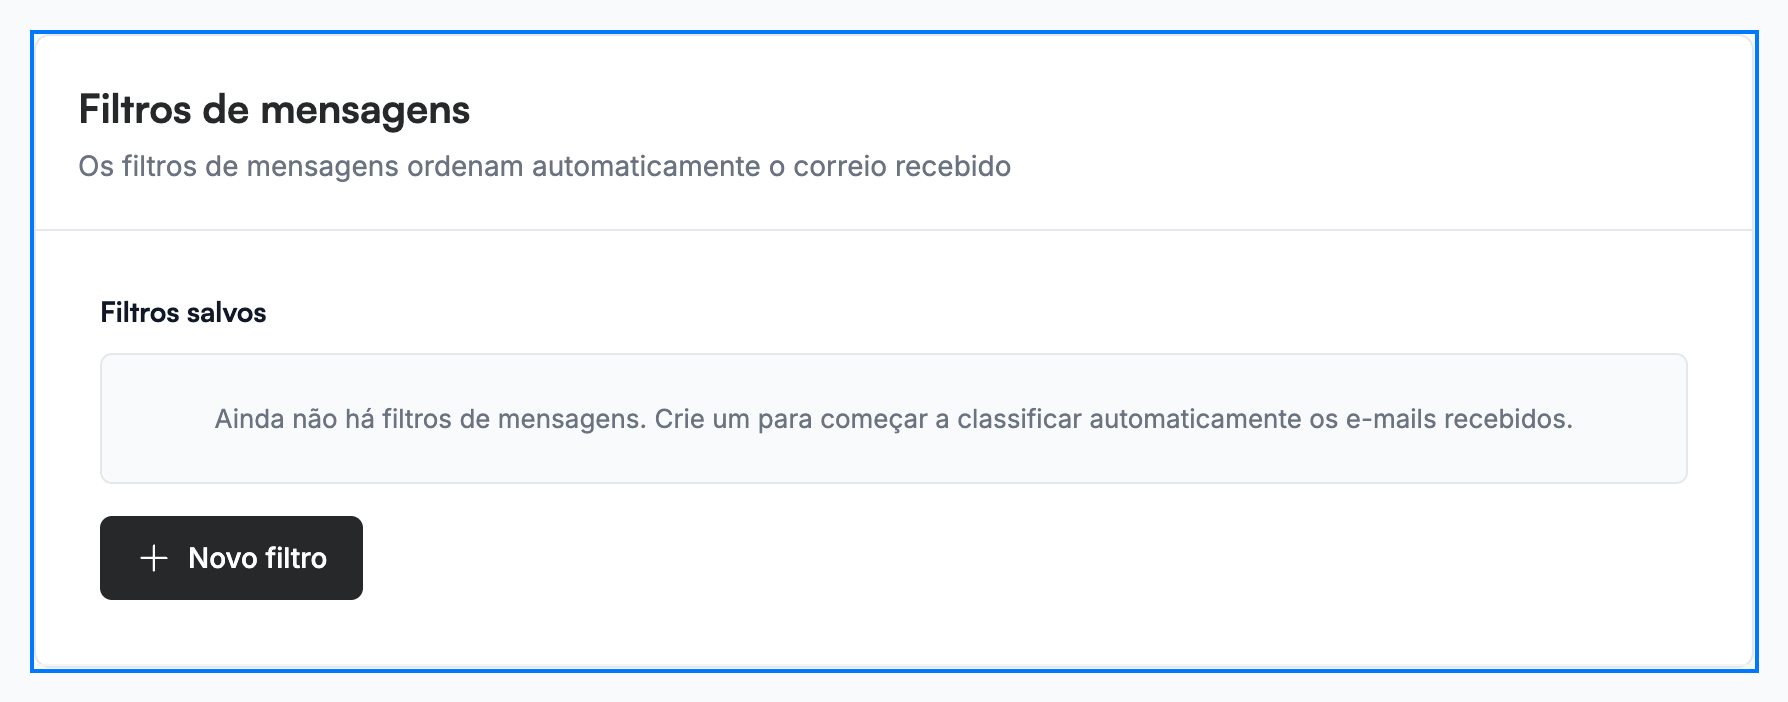Select the "Filtros de mensagens" heading
Image resolution: width=1788 pixels, height=702 pixels.
(274, 110)
